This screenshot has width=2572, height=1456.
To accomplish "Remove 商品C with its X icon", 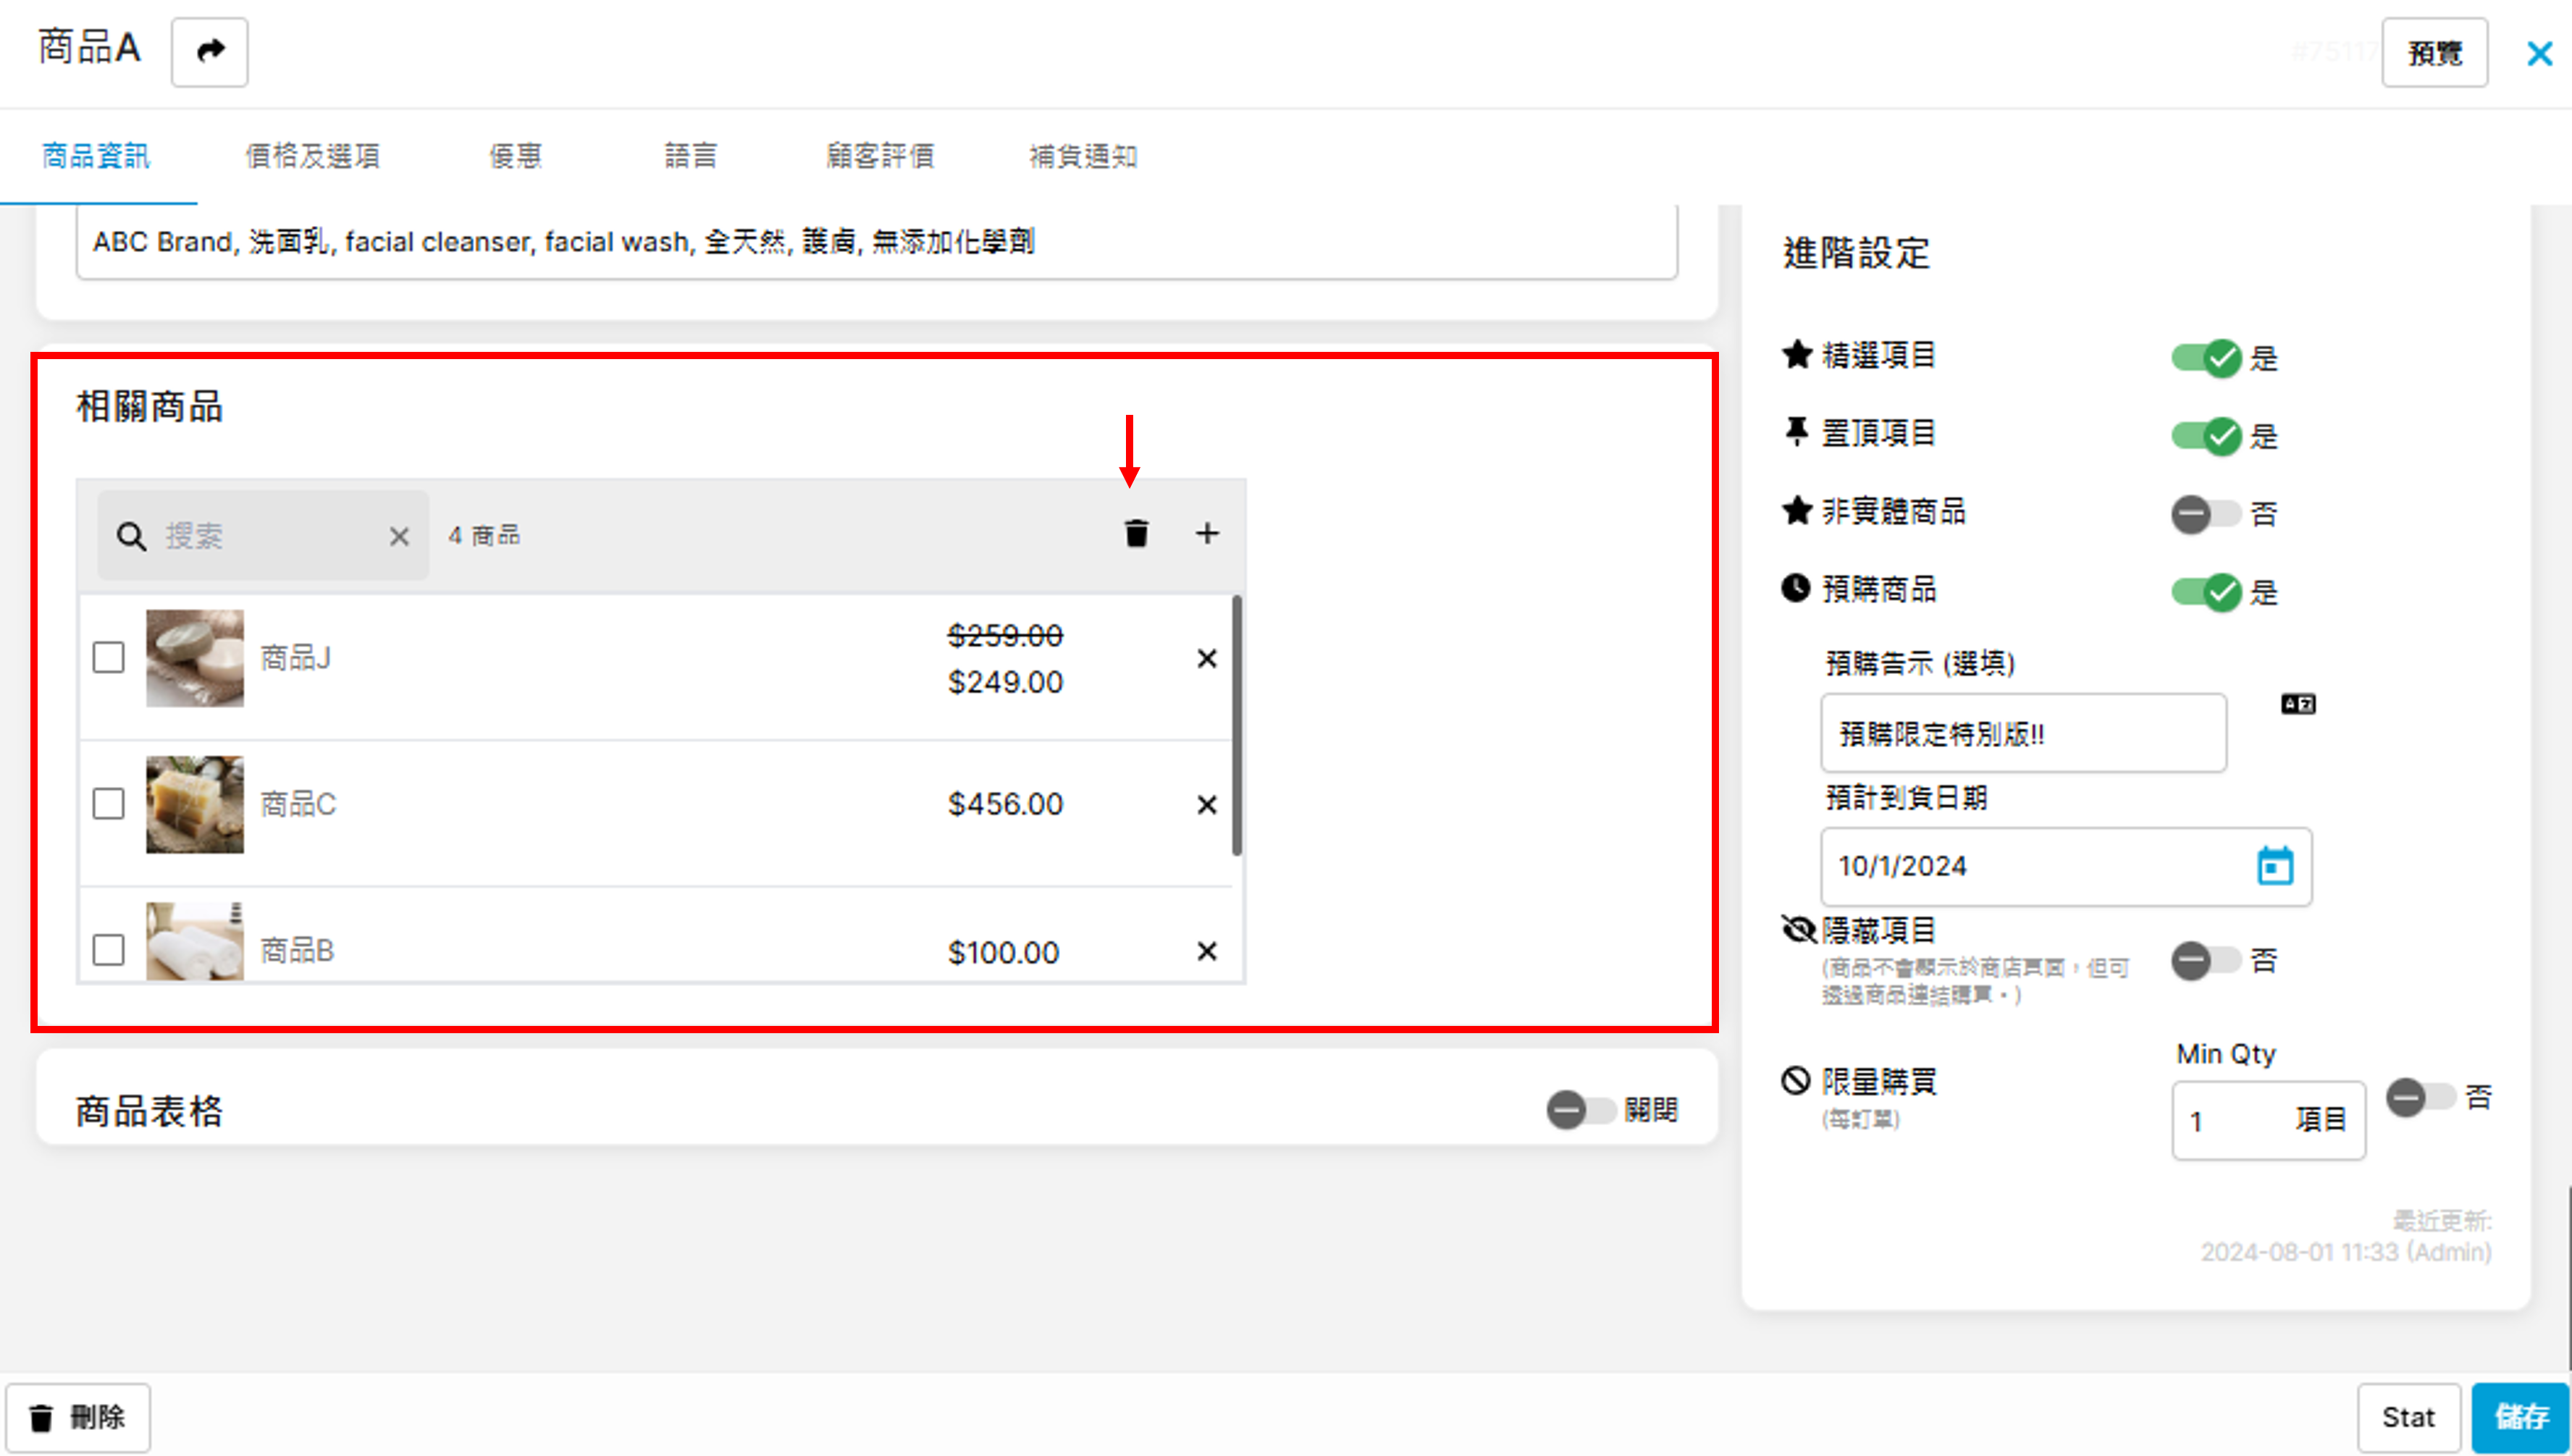I will [1207, 805].
